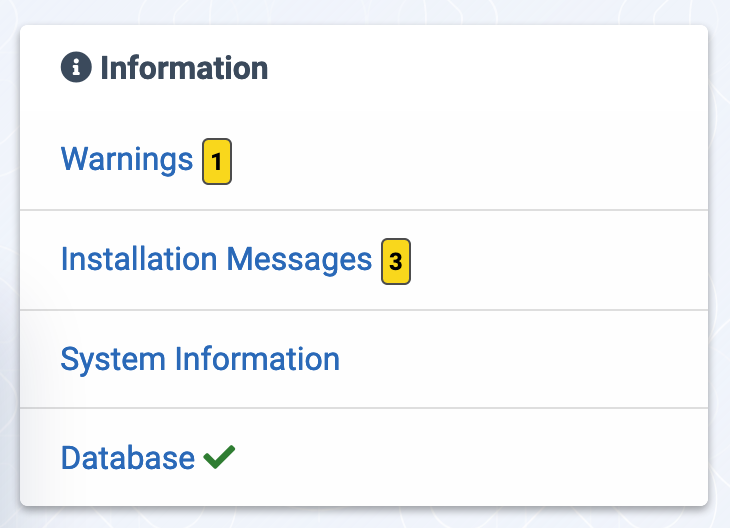Select the Information panel heading text
The width and height of the screenshot is (730, 528).
coord(184,68)
